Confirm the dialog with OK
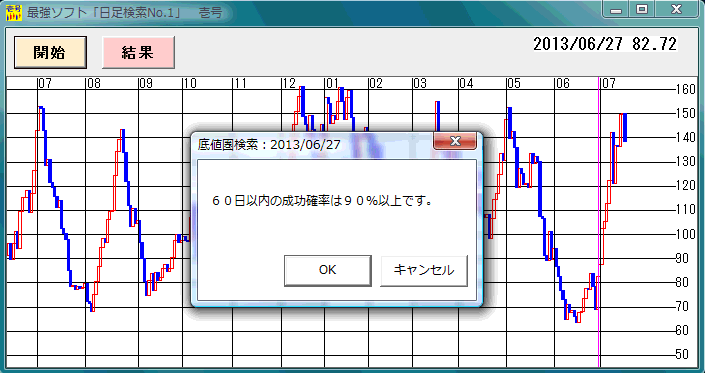The height and width of the screenshot is (373, 705). 327,270
